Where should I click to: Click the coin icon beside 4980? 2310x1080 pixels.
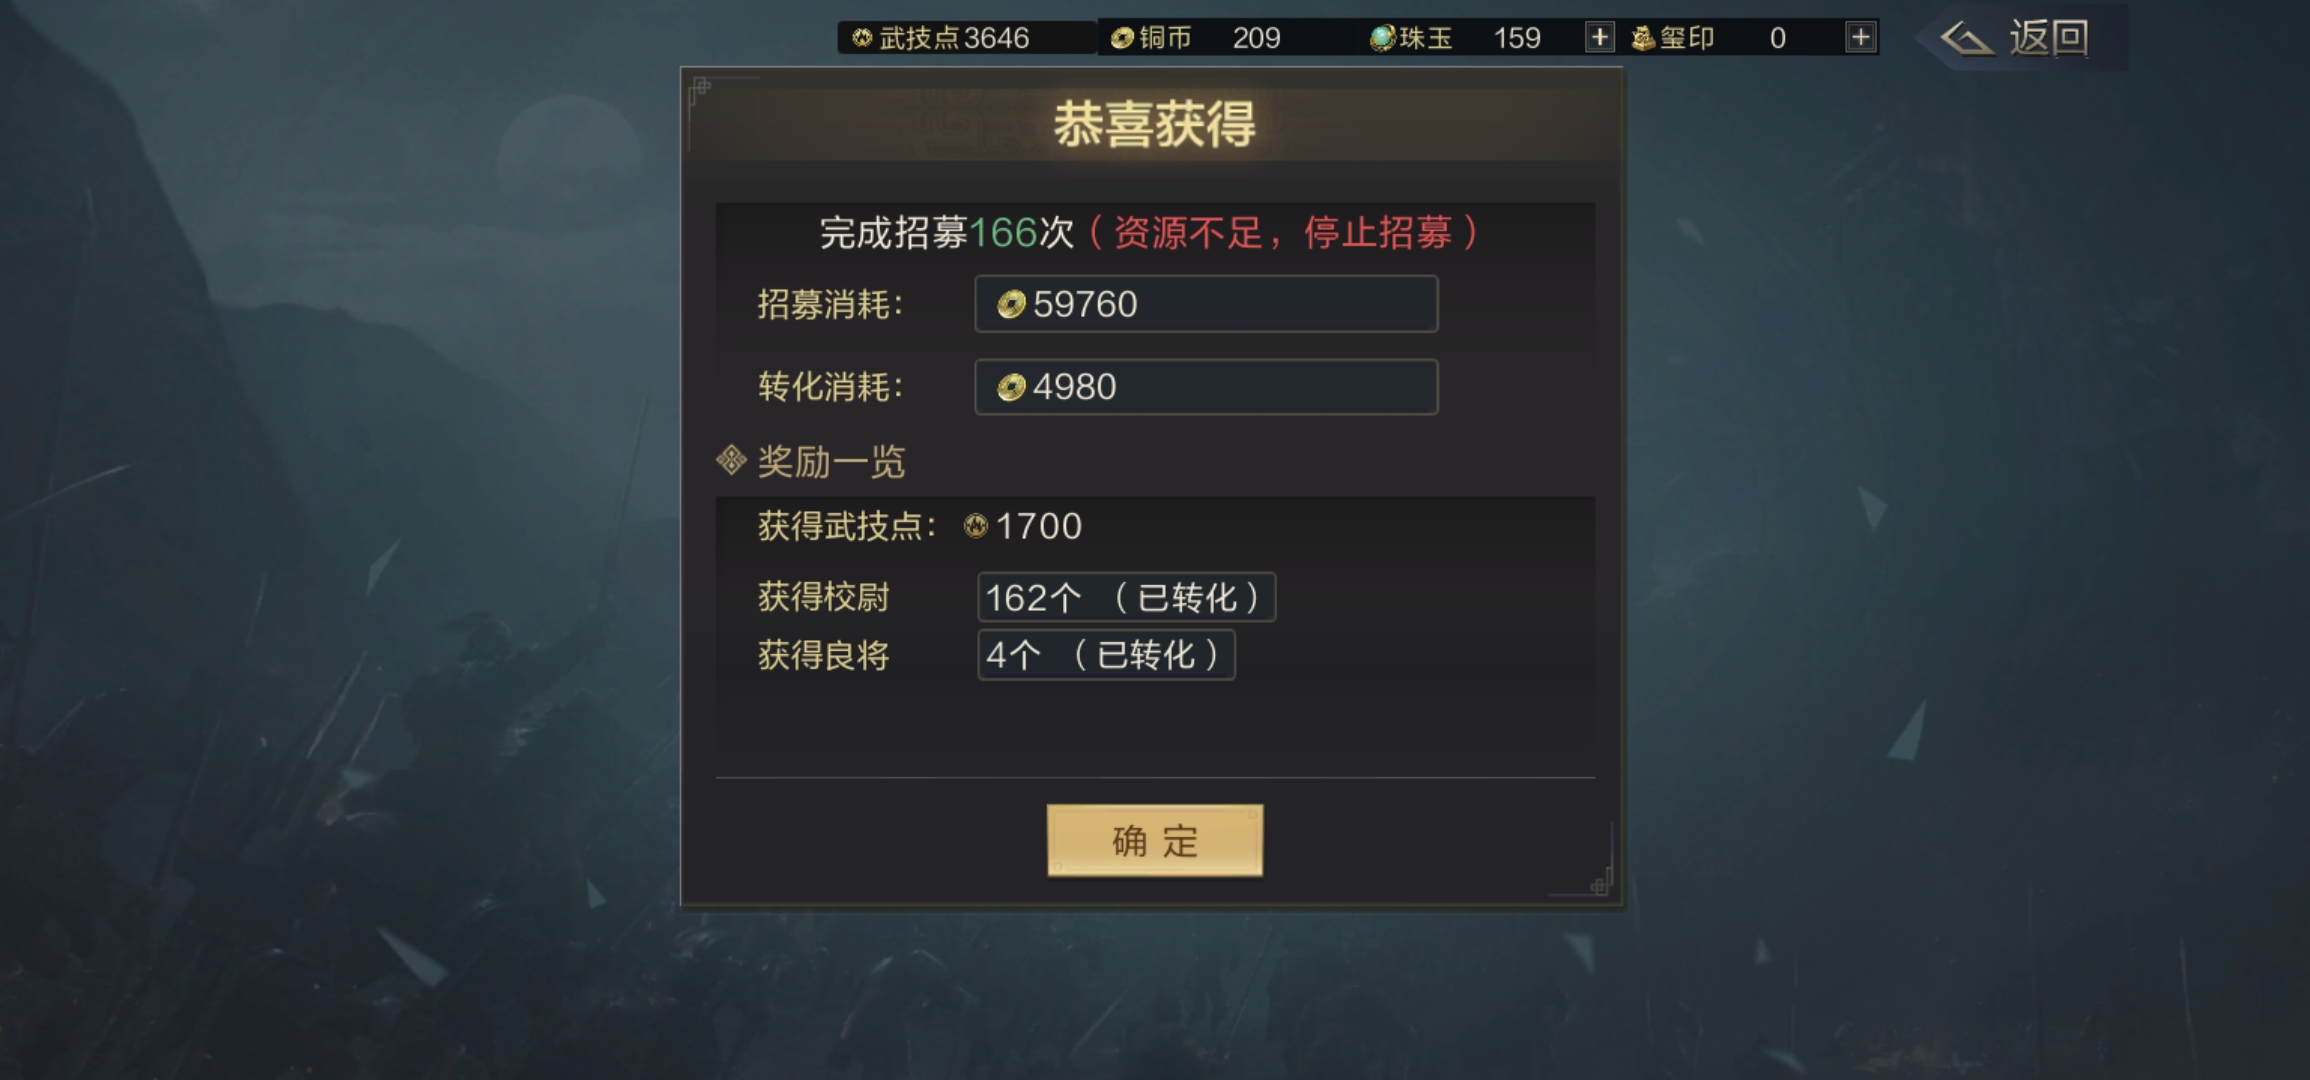click(1011, 387)
